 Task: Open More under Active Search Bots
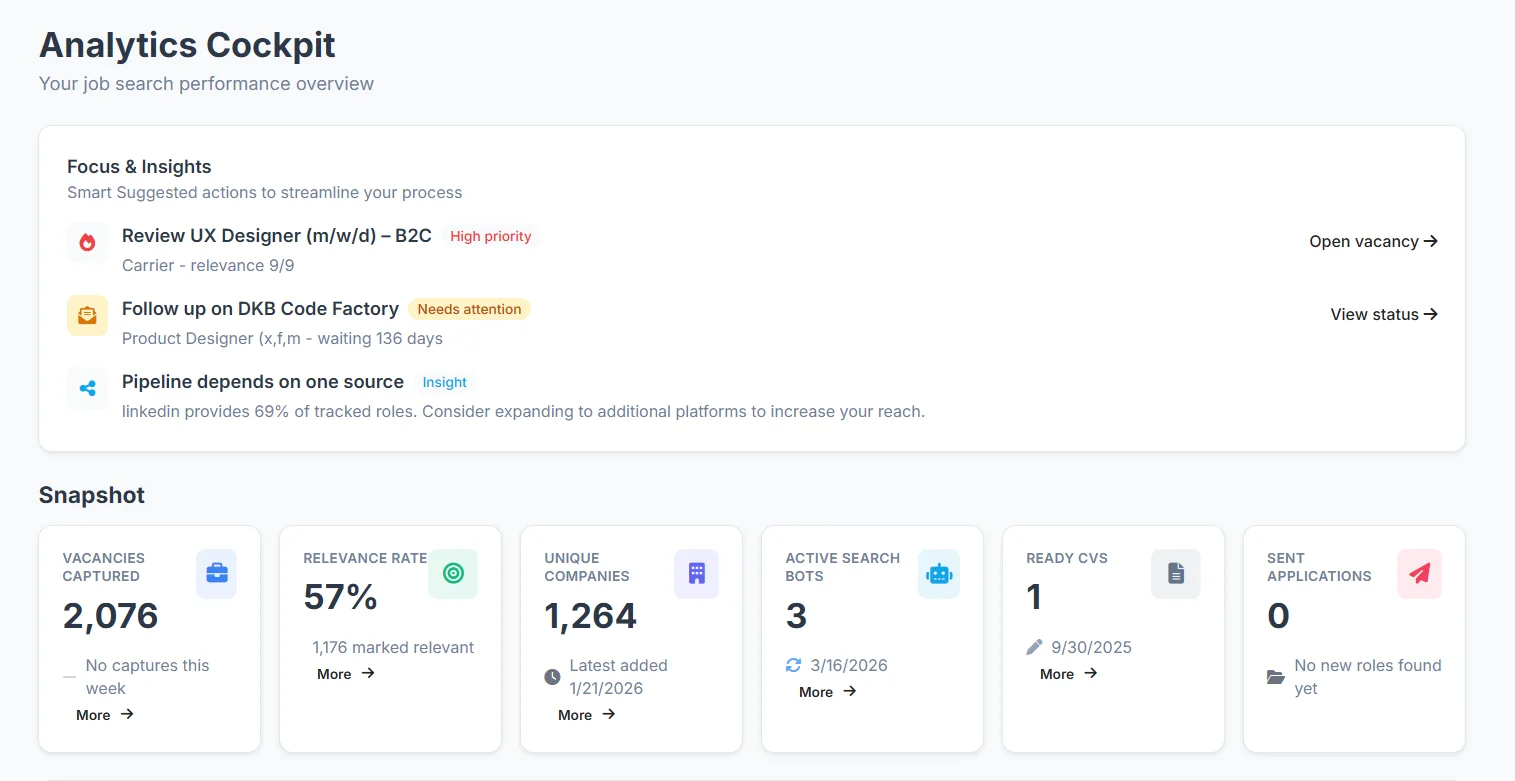pos(828,692)
